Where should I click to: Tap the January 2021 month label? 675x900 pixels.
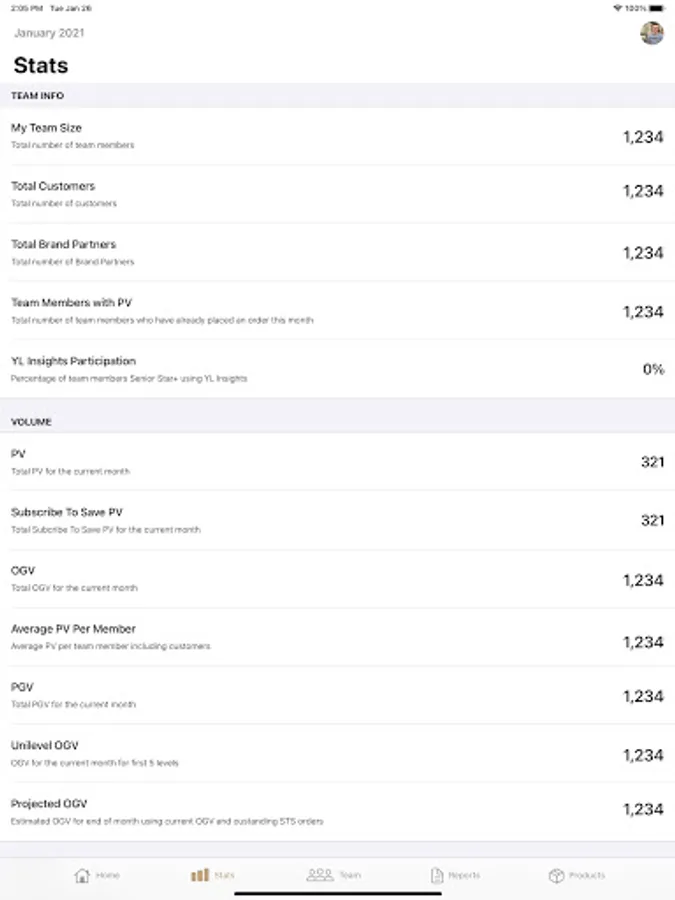click(x=49, y=33)
